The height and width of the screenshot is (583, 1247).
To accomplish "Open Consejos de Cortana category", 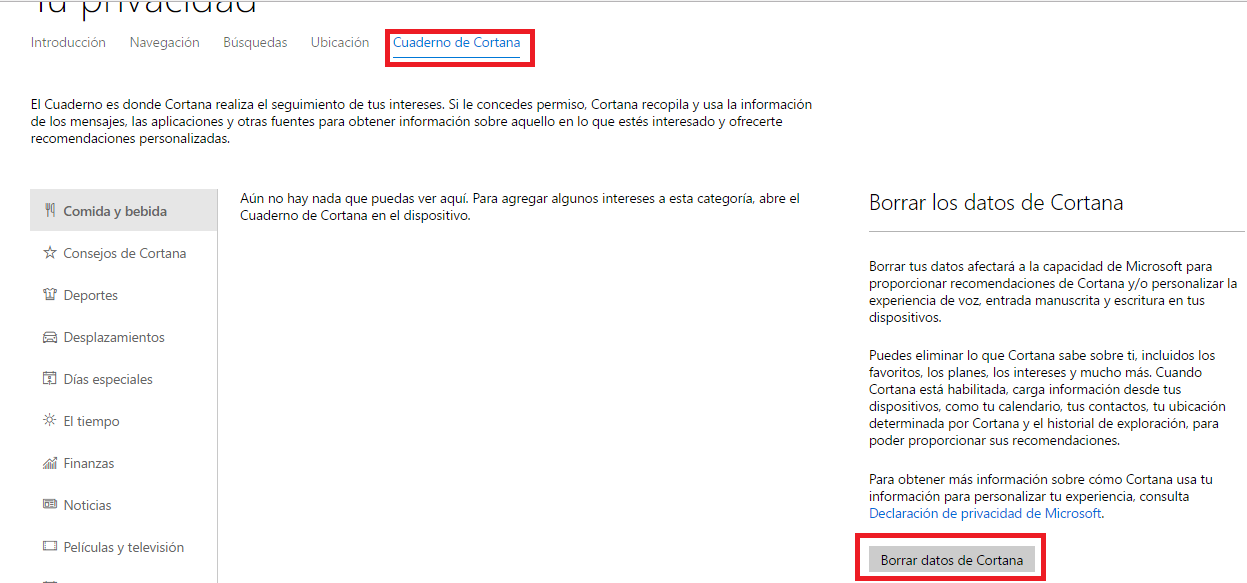I will point(124,253).
